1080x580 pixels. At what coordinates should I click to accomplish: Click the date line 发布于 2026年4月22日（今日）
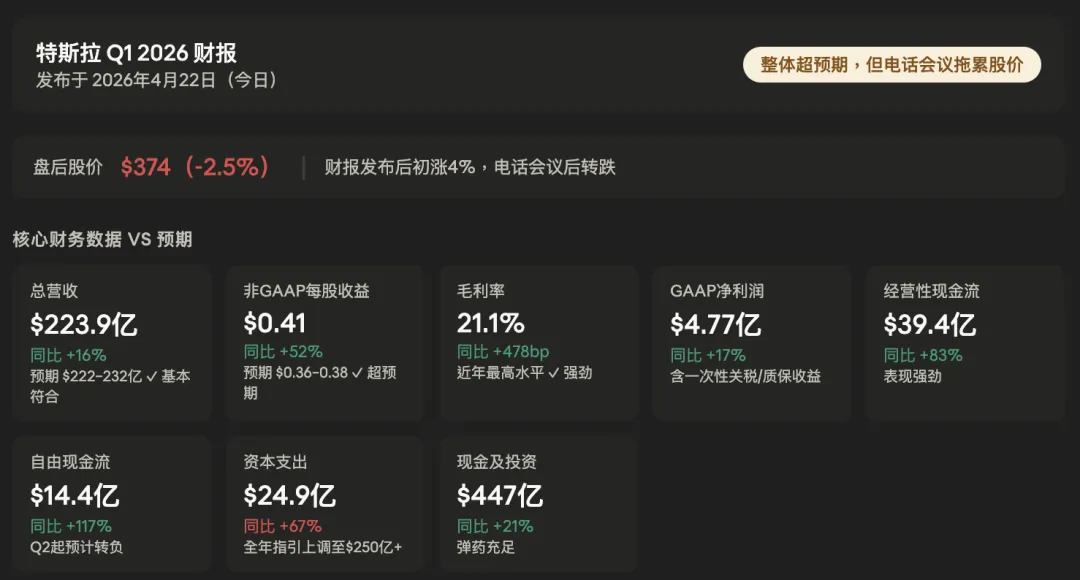(156, 81)
